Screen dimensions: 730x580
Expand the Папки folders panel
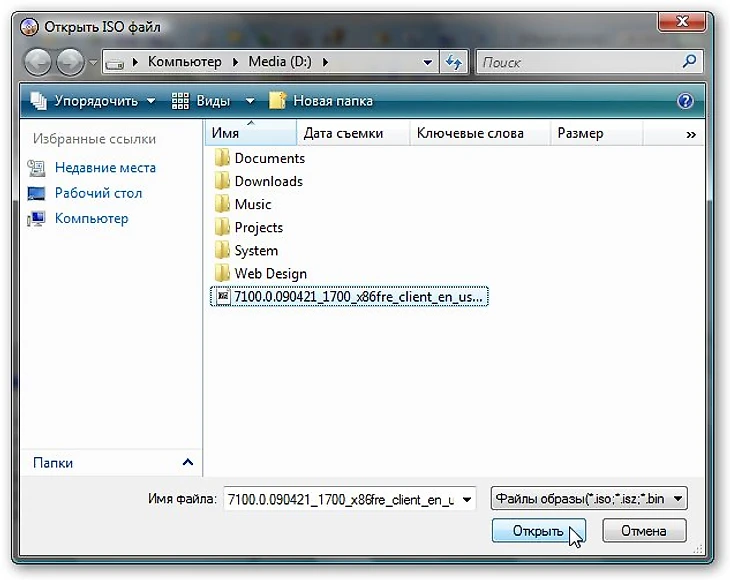click(187, 462)
